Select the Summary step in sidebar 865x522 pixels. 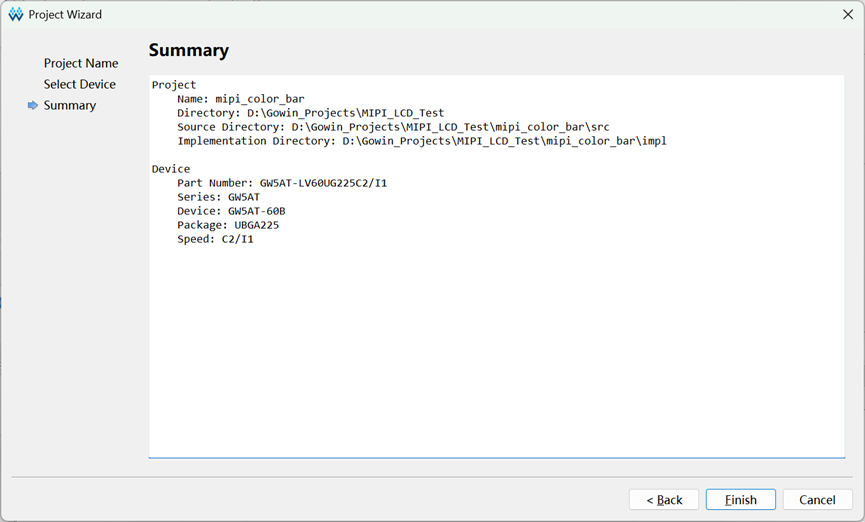[x=70, y=105]
